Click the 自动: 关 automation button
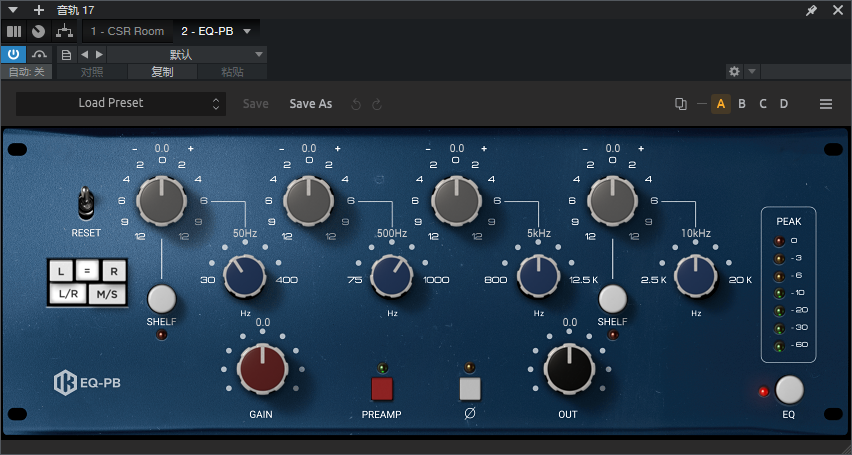The image size is (852, 455). coord(27,72)
